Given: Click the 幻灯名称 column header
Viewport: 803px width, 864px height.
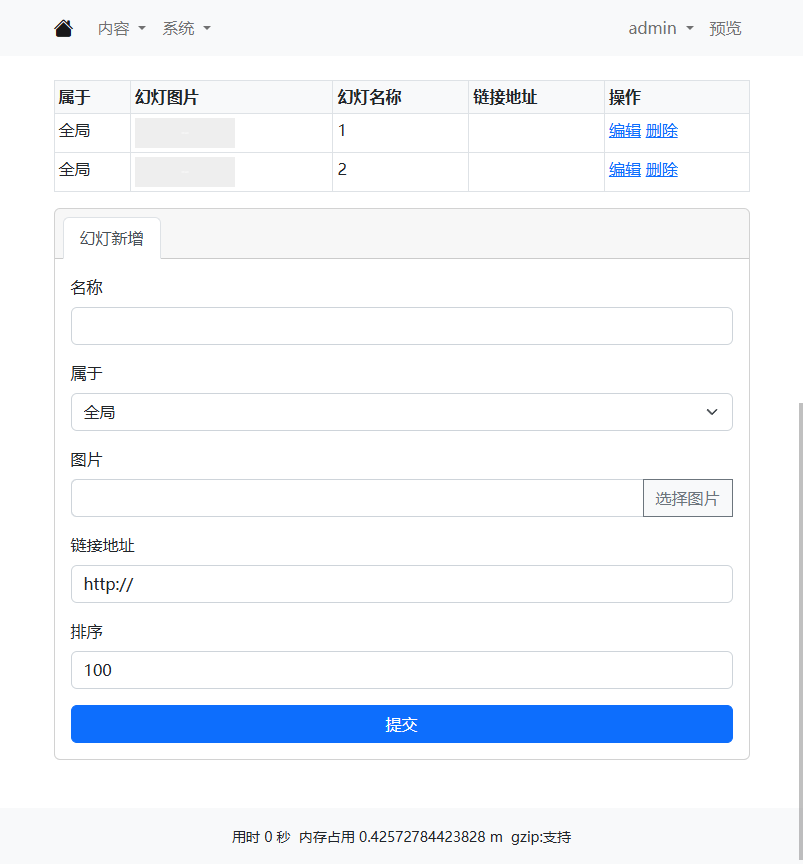Looking at the screenshot, I should click(x=401, y=97).
